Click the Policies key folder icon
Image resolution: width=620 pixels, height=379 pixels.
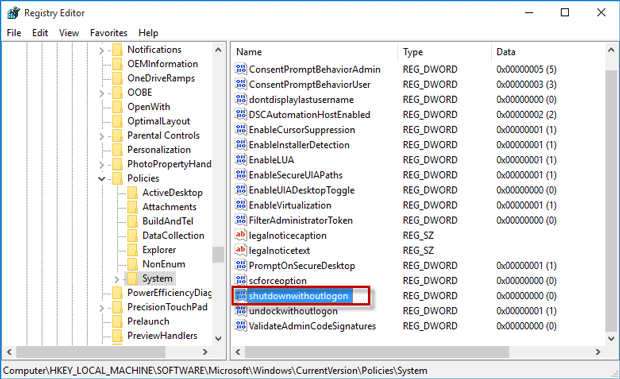117,178
